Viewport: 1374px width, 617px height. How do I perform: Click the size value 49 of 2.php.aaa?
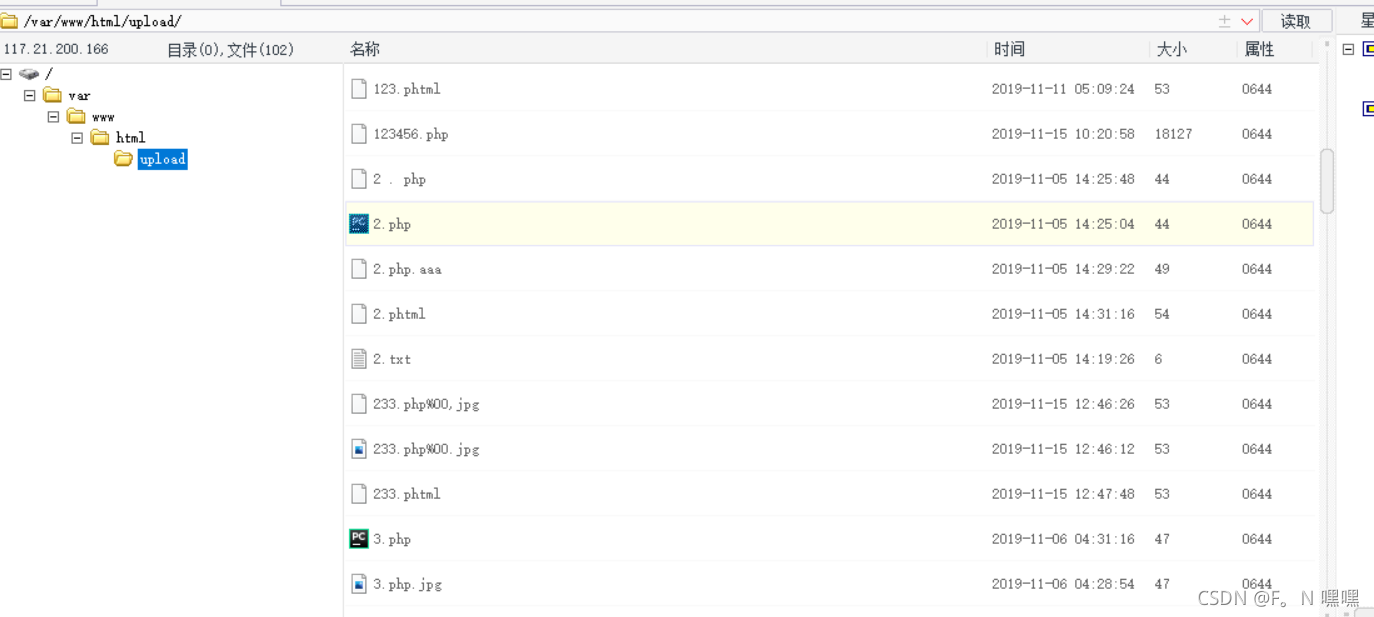[1162, 269]
